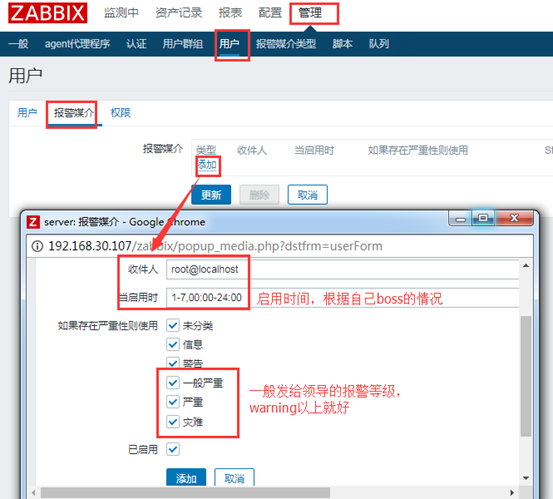
Task: Click 取消 button in the popup
Action: 235,477
